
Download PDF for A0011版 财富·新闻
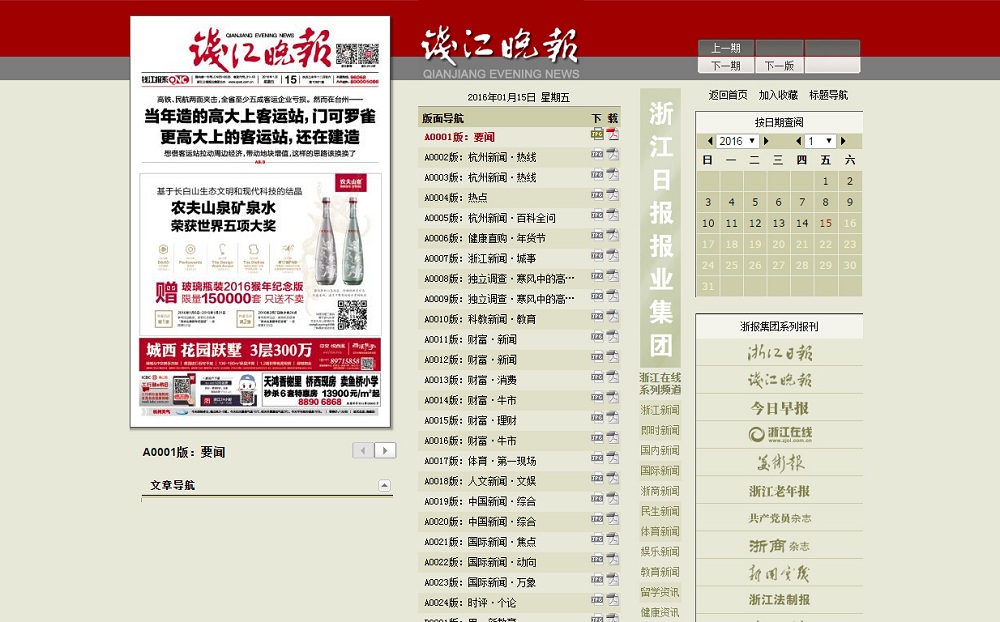click(x=613, y=336)
